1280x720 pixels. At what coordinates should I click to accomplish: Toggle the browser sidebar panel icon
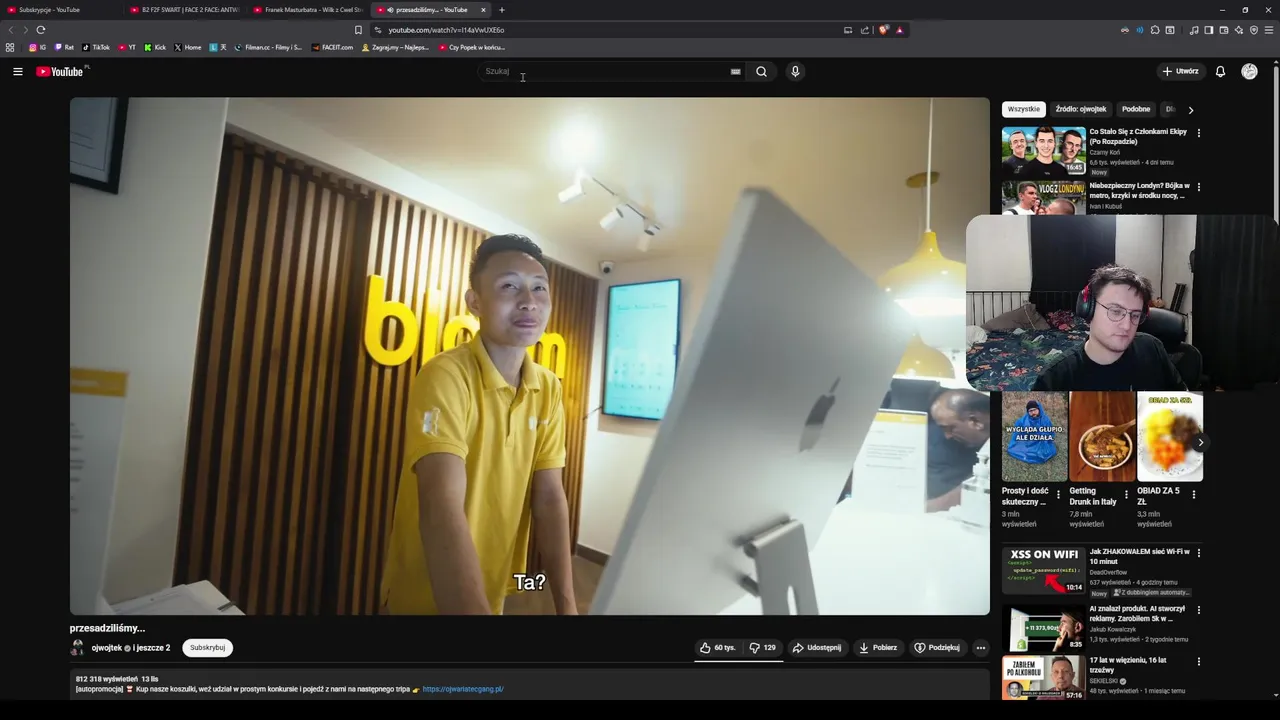pos(1209,30)
